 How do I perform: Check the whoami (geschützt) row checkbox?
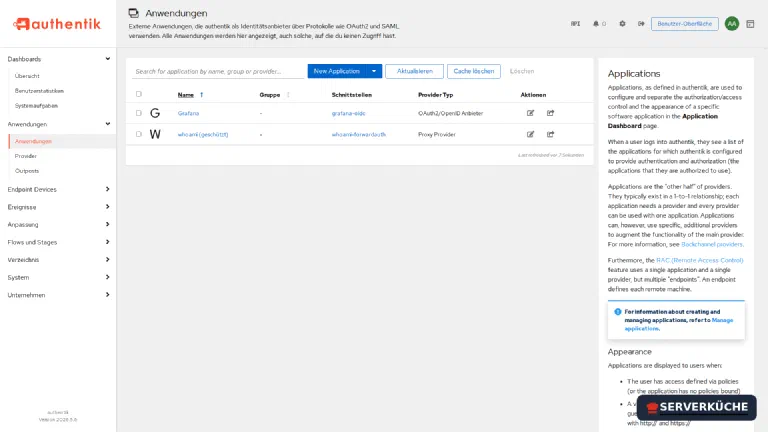pos(139,134)
